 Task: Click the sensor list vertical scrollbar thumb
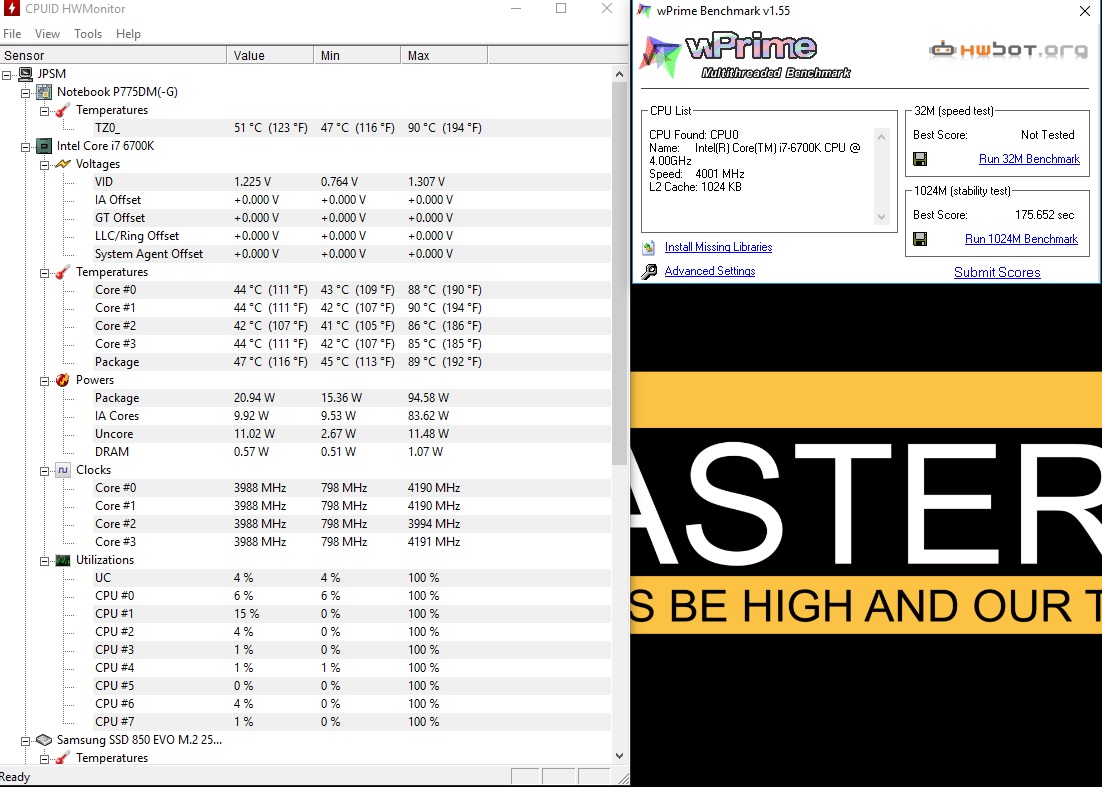pyautogui.click(x=619, y=273)
